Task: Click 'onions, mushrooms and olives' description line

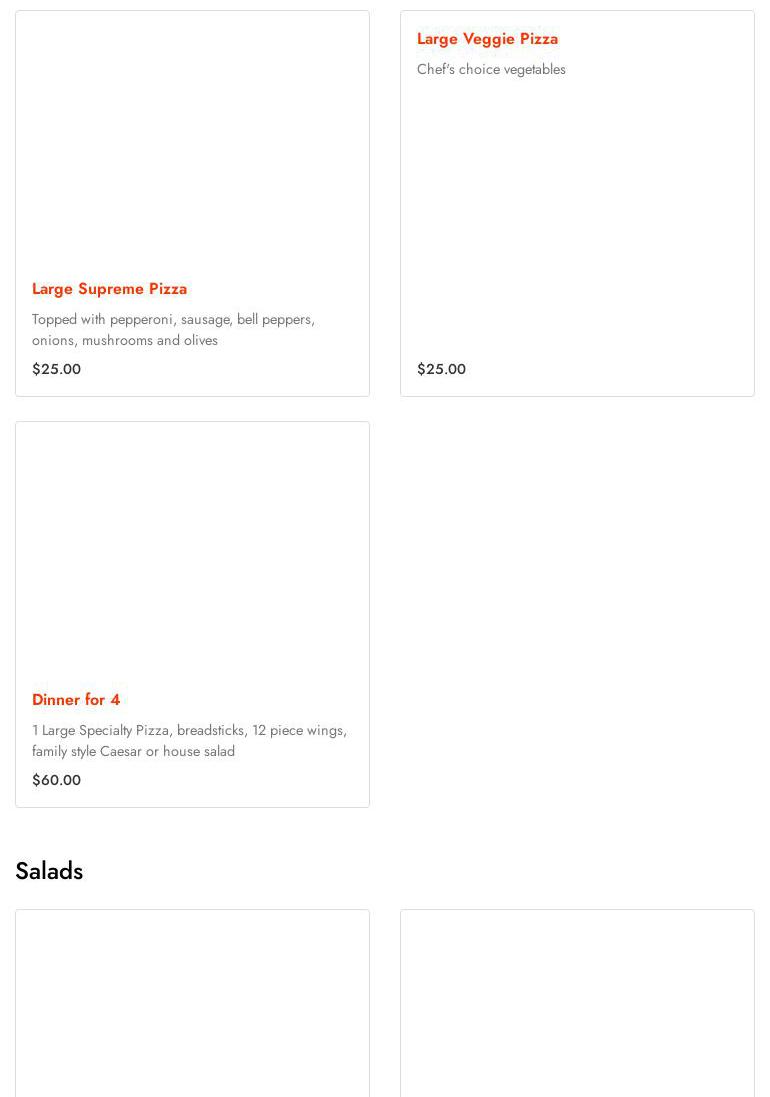Action: (124, 340)
